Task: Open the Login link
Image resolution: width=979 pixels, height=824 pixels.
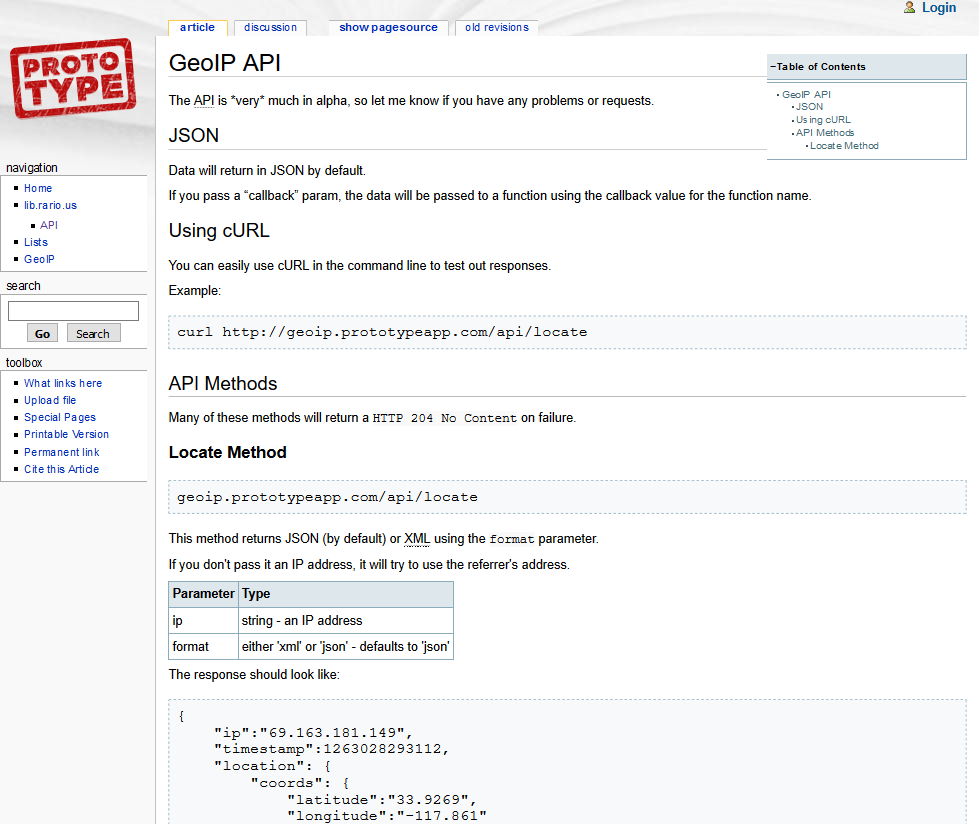Action: pos(938,7)
